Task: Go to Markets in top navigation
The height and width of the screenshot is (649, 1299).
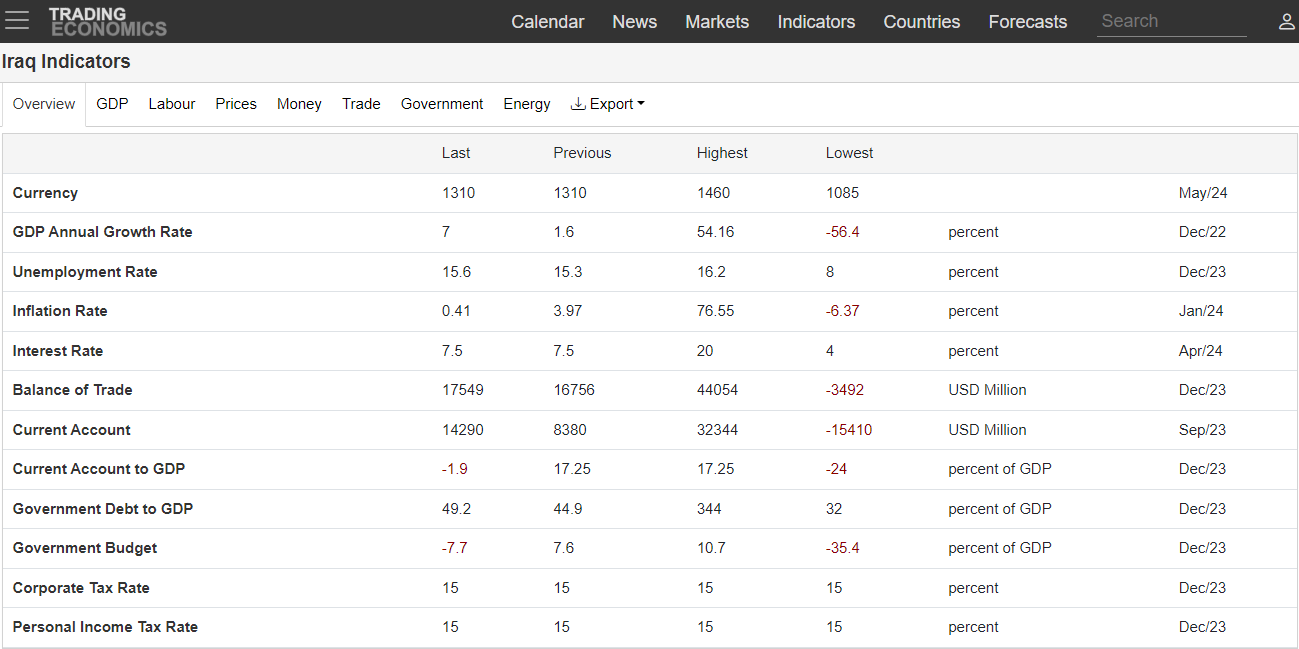Action: tap(717, 21)
